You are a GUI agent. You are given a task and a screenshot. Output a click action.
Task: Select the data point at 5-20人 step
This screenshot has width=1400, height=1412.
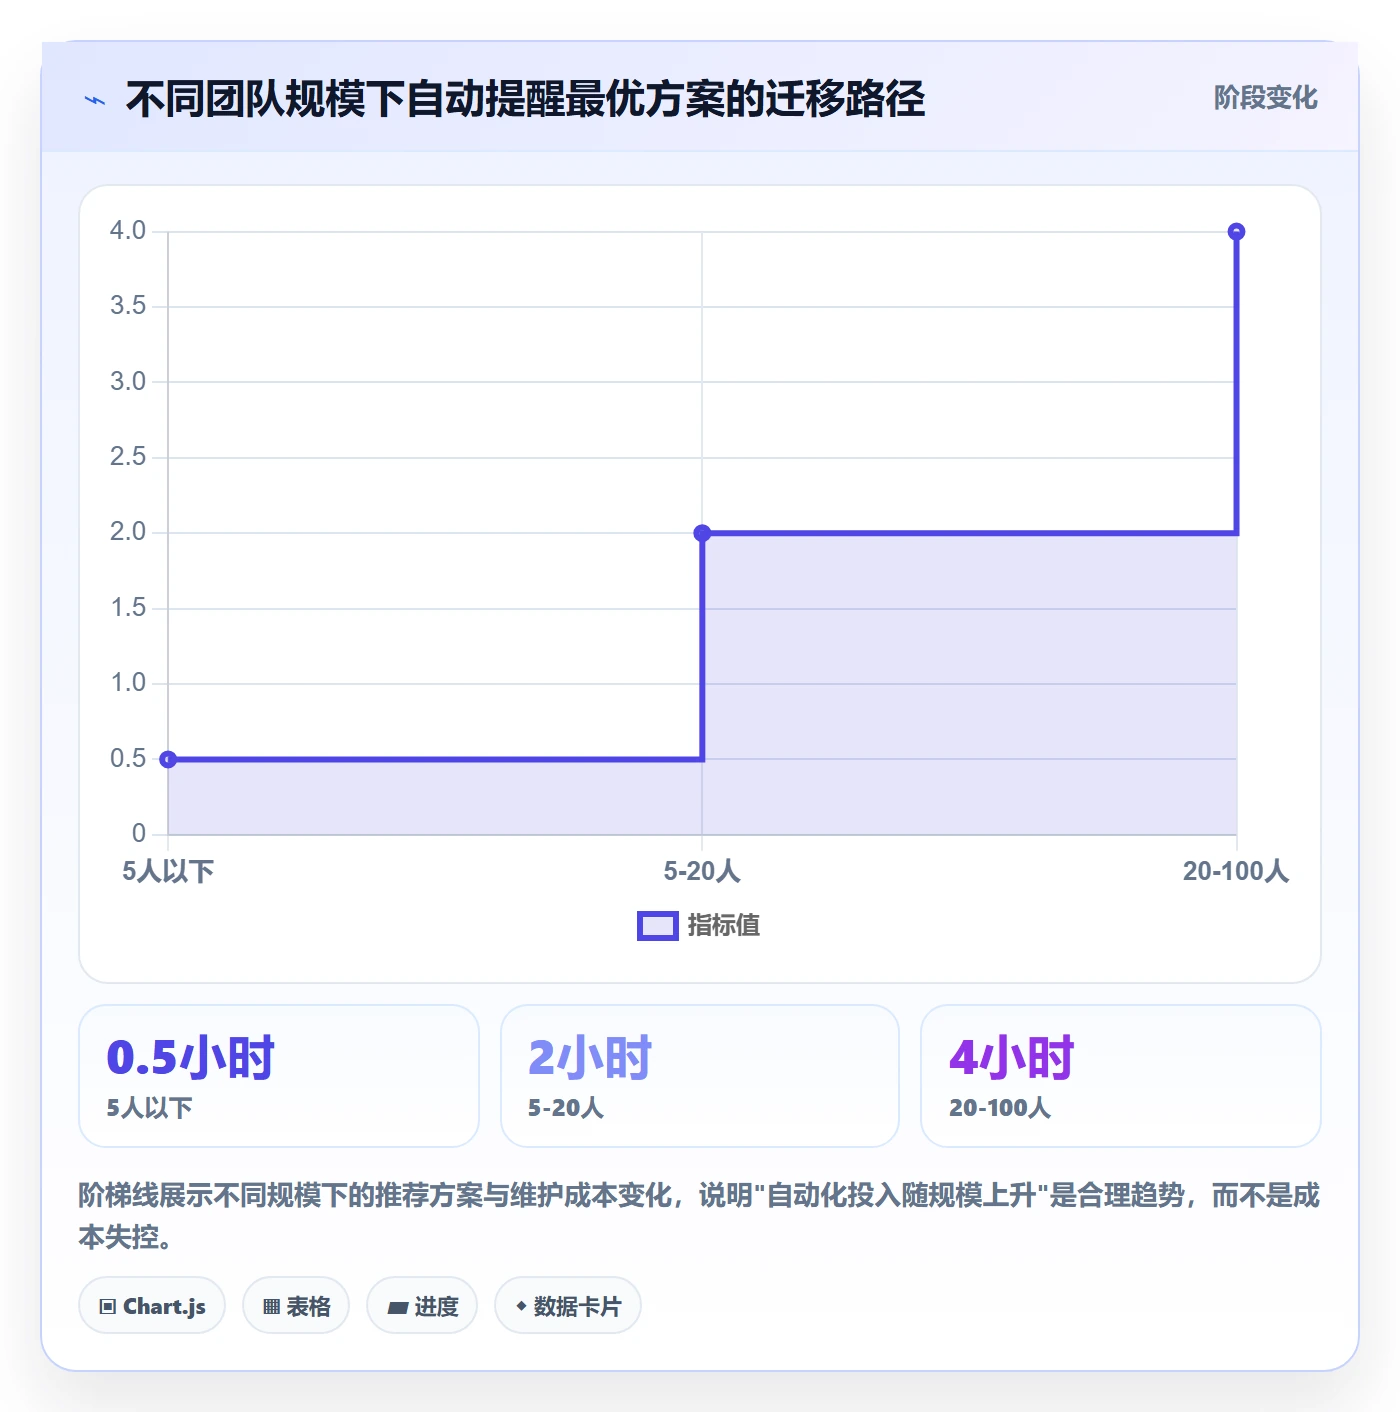[702, 533]
